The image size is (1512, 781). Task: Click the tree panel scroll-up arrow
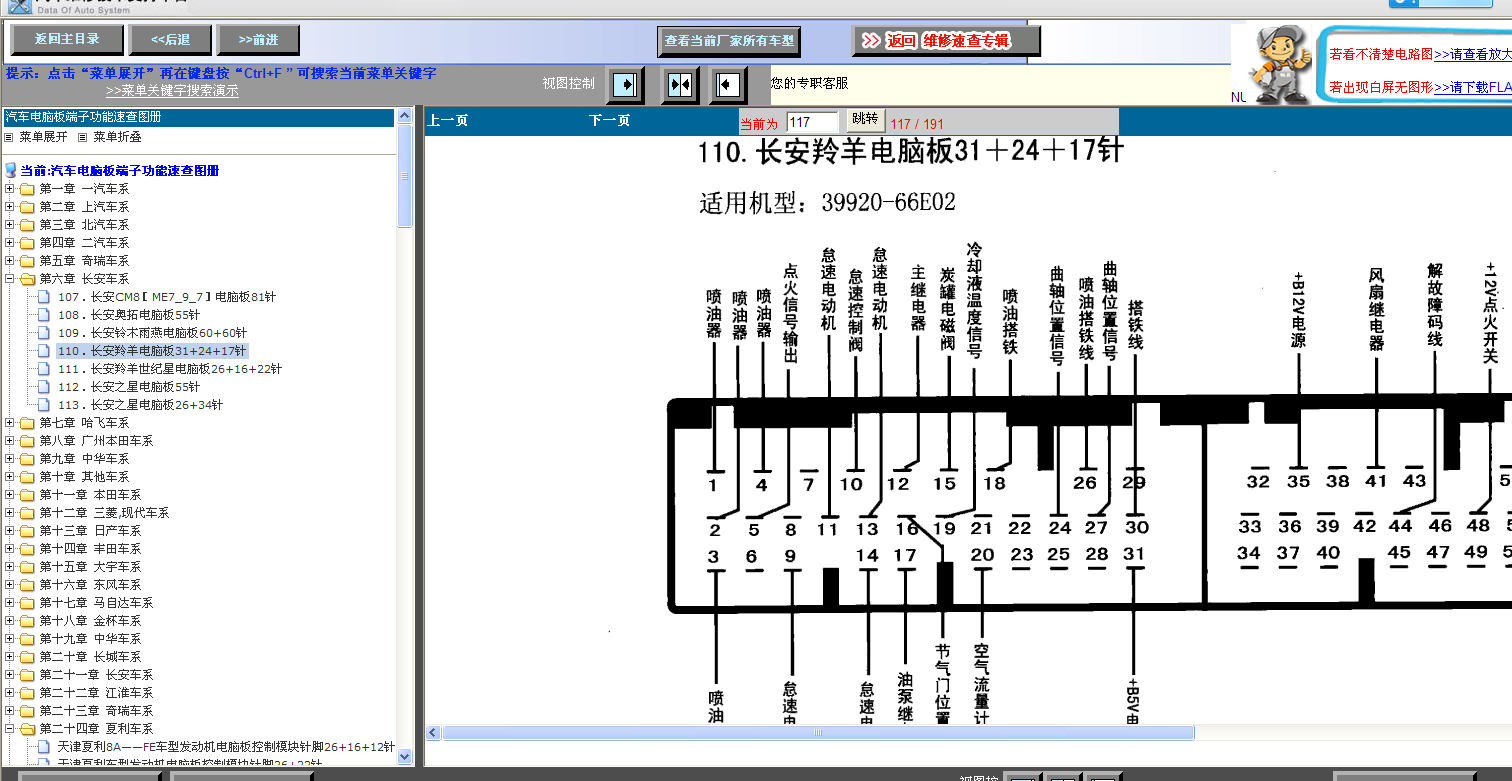point(404,116)
